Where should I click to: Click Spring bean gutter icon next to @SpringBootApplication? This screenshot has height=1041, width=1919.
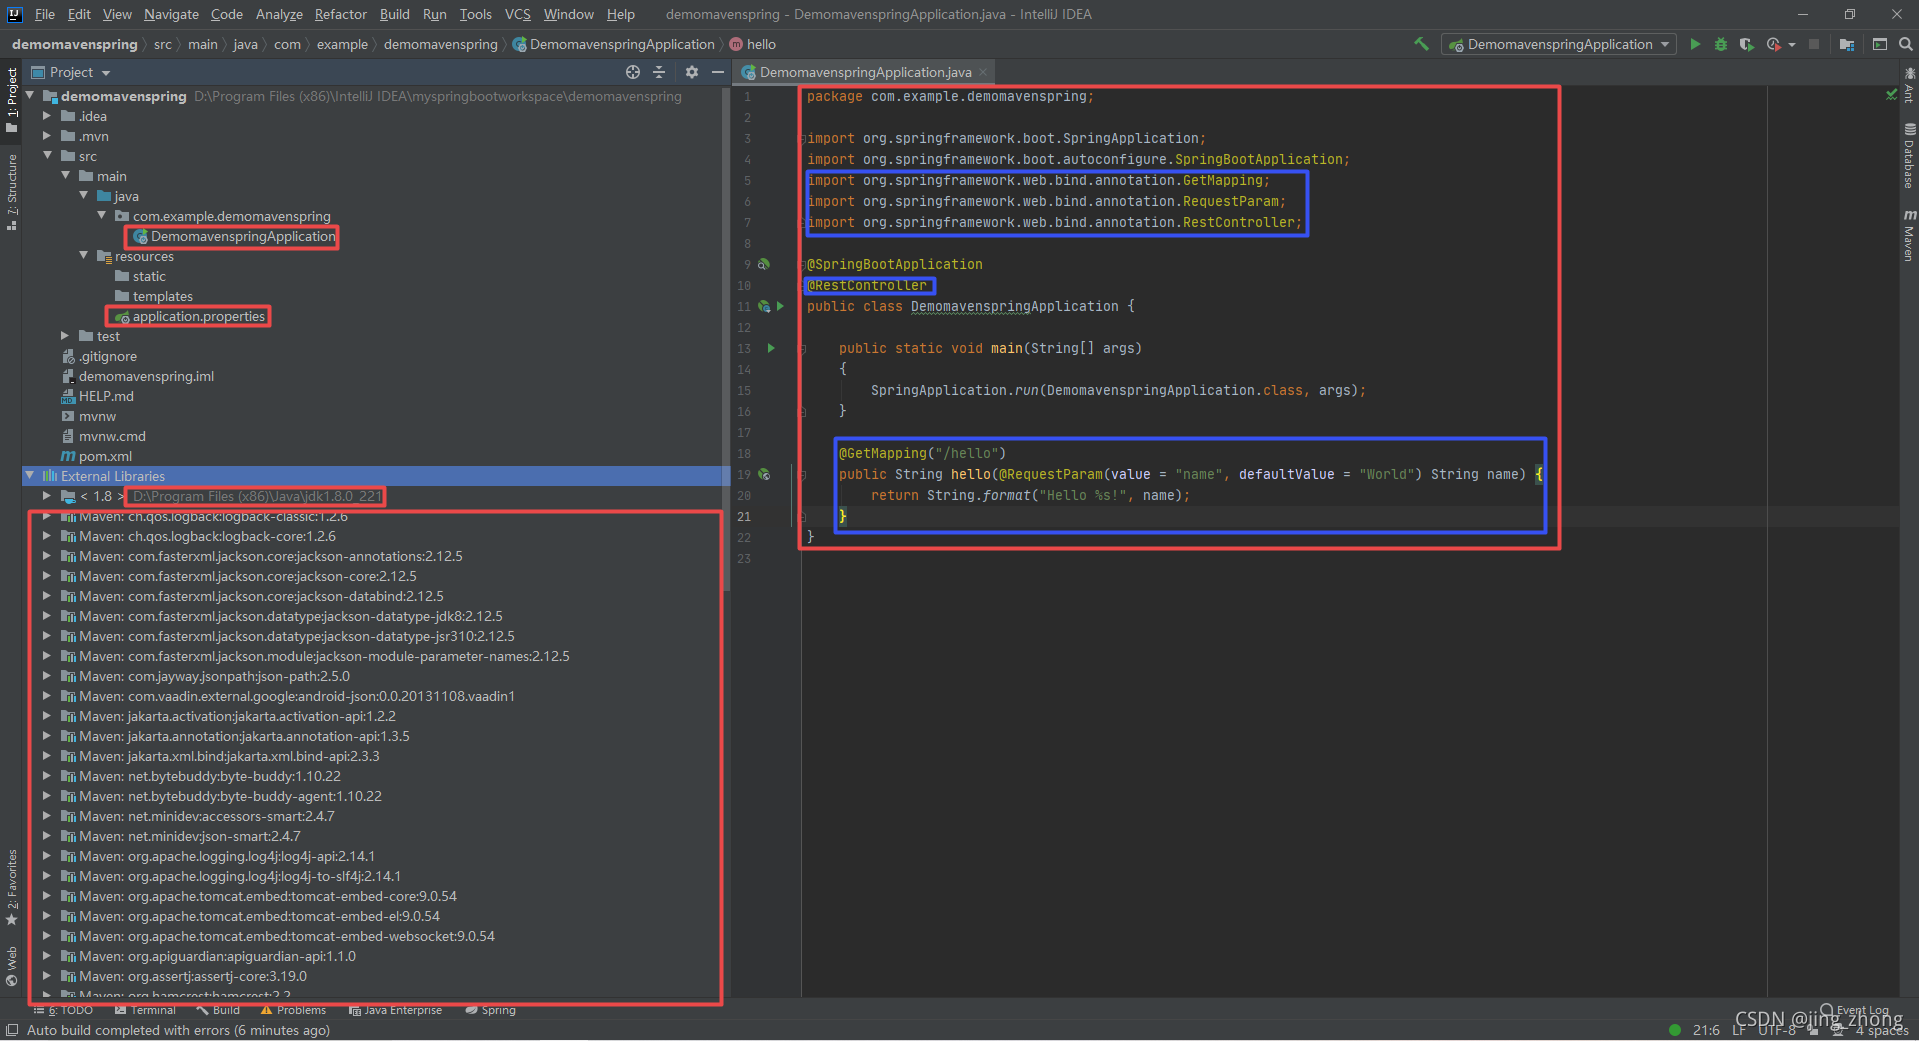coord(764,264)
